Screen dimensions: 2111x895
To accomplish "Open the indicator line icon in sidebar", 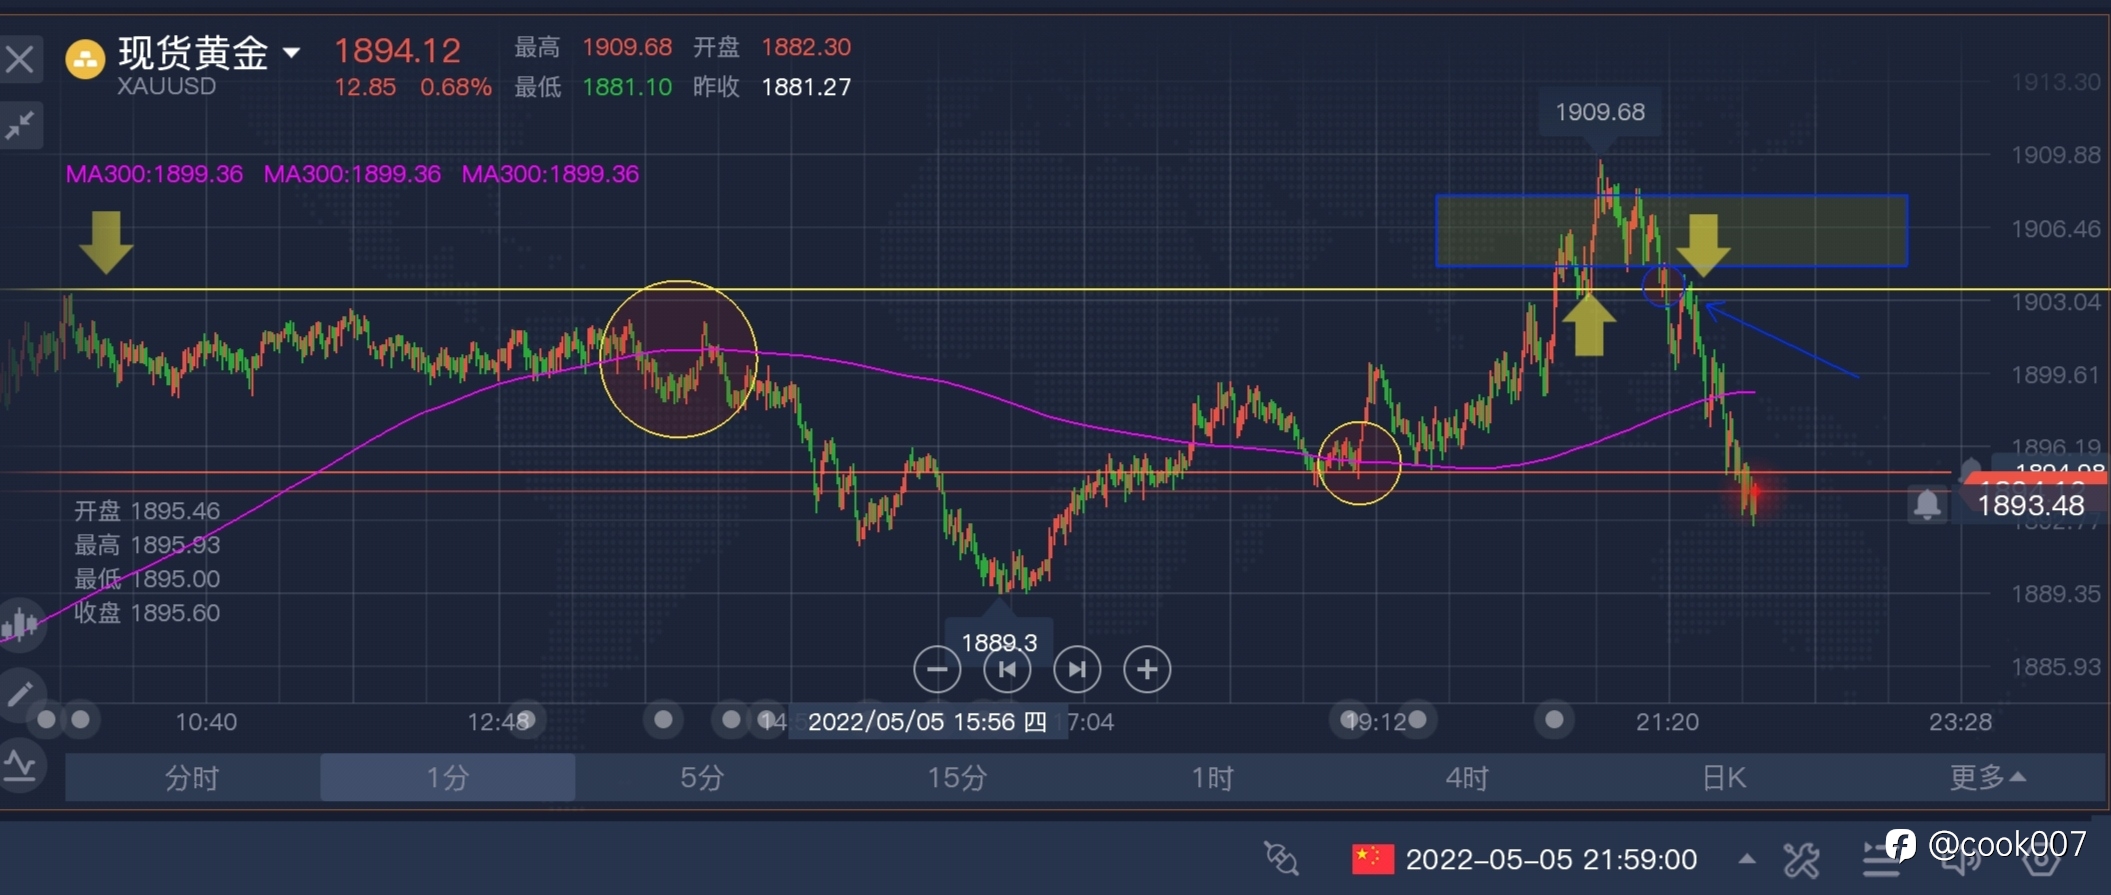I will coord(20,765).
